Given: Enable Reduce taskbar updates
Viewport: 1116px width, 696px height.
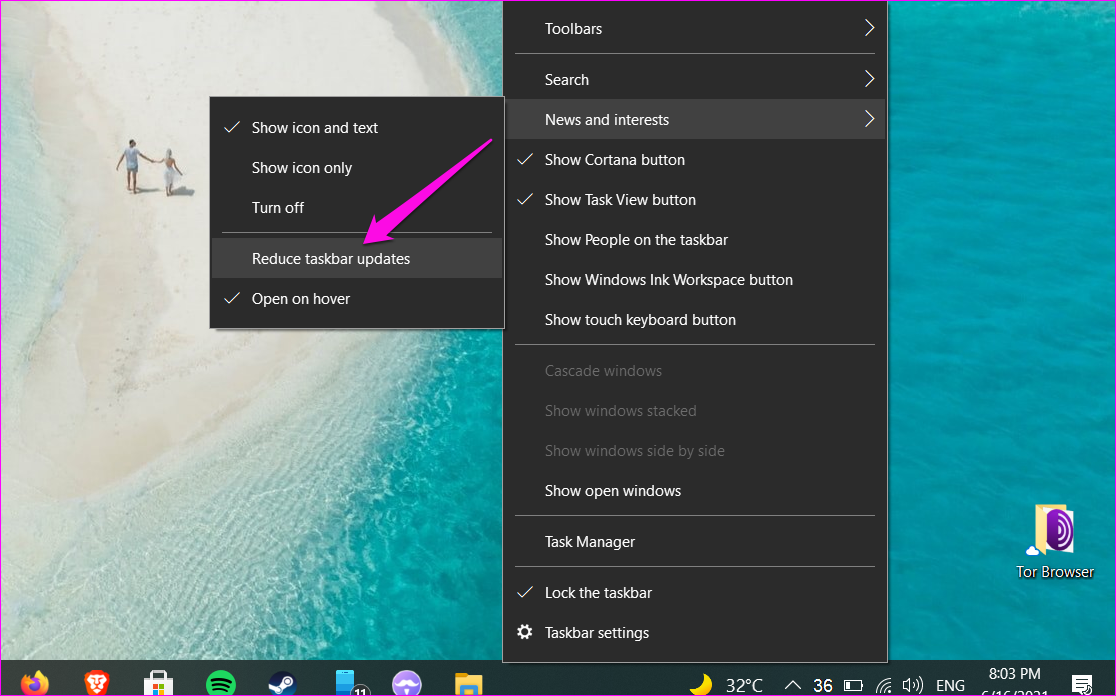Looking at the screenshot, I should [x=357, y=259].
